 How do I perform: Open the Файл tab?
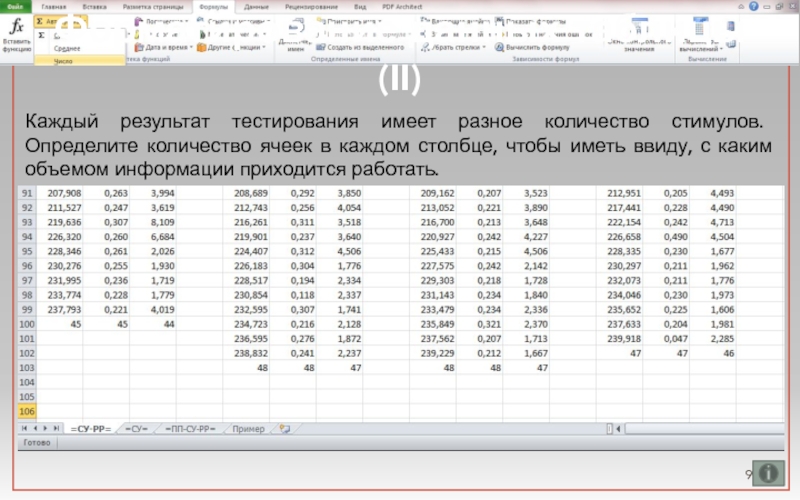tap(16, 6)
